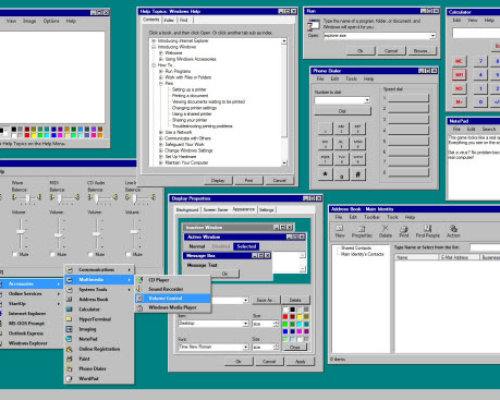The width and height of the screenshot is (500, 400).
Task: Click the pound key on Phone Dialer keypad
Action: tap(358, 174)
